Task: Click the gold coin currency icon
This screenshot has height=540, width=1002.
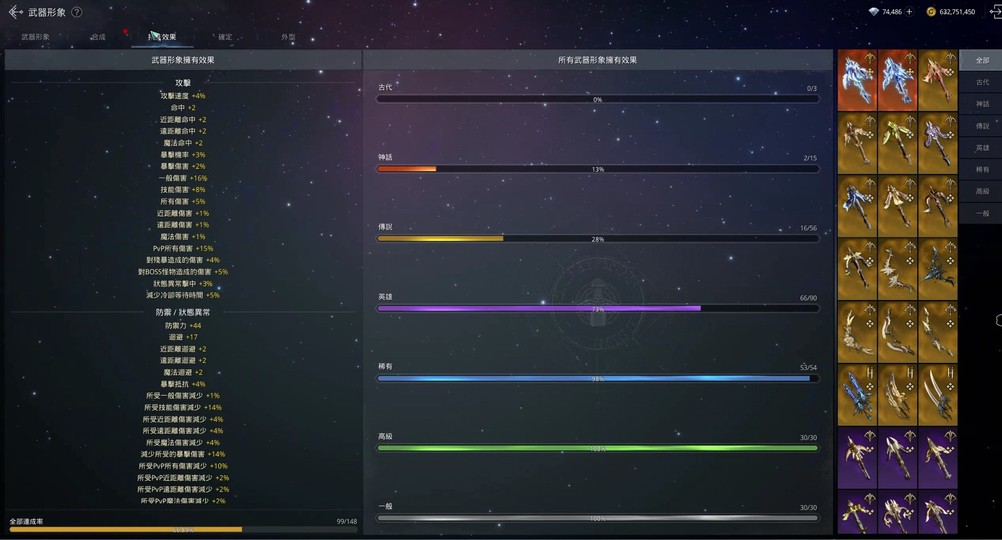Action: coord(931,12)
